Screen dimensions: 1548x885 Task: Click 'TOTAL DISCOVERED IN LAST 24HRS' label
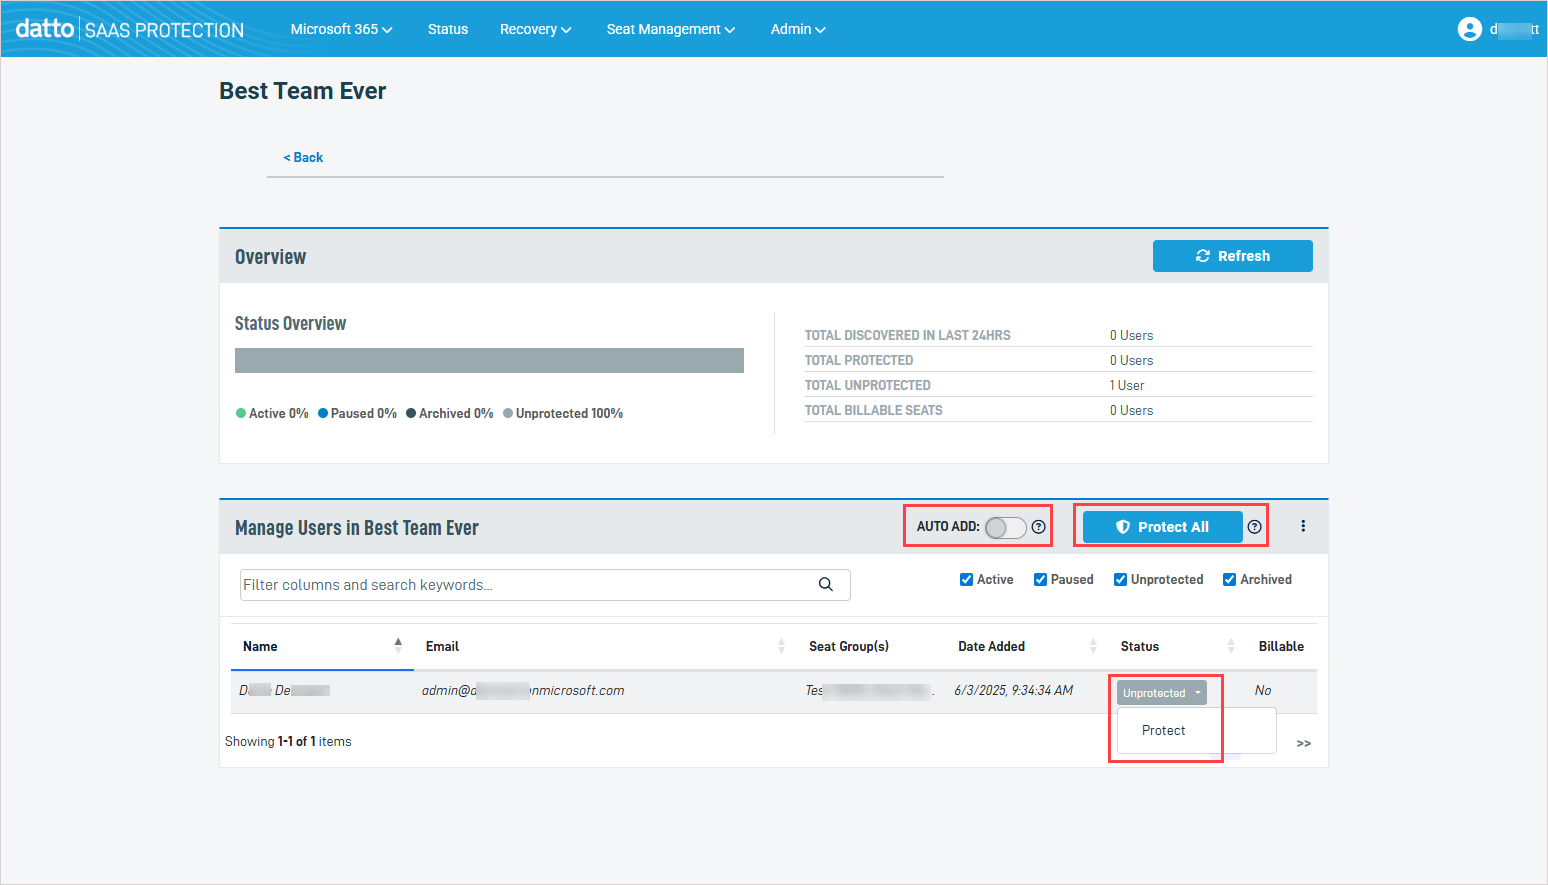(908, 335)
